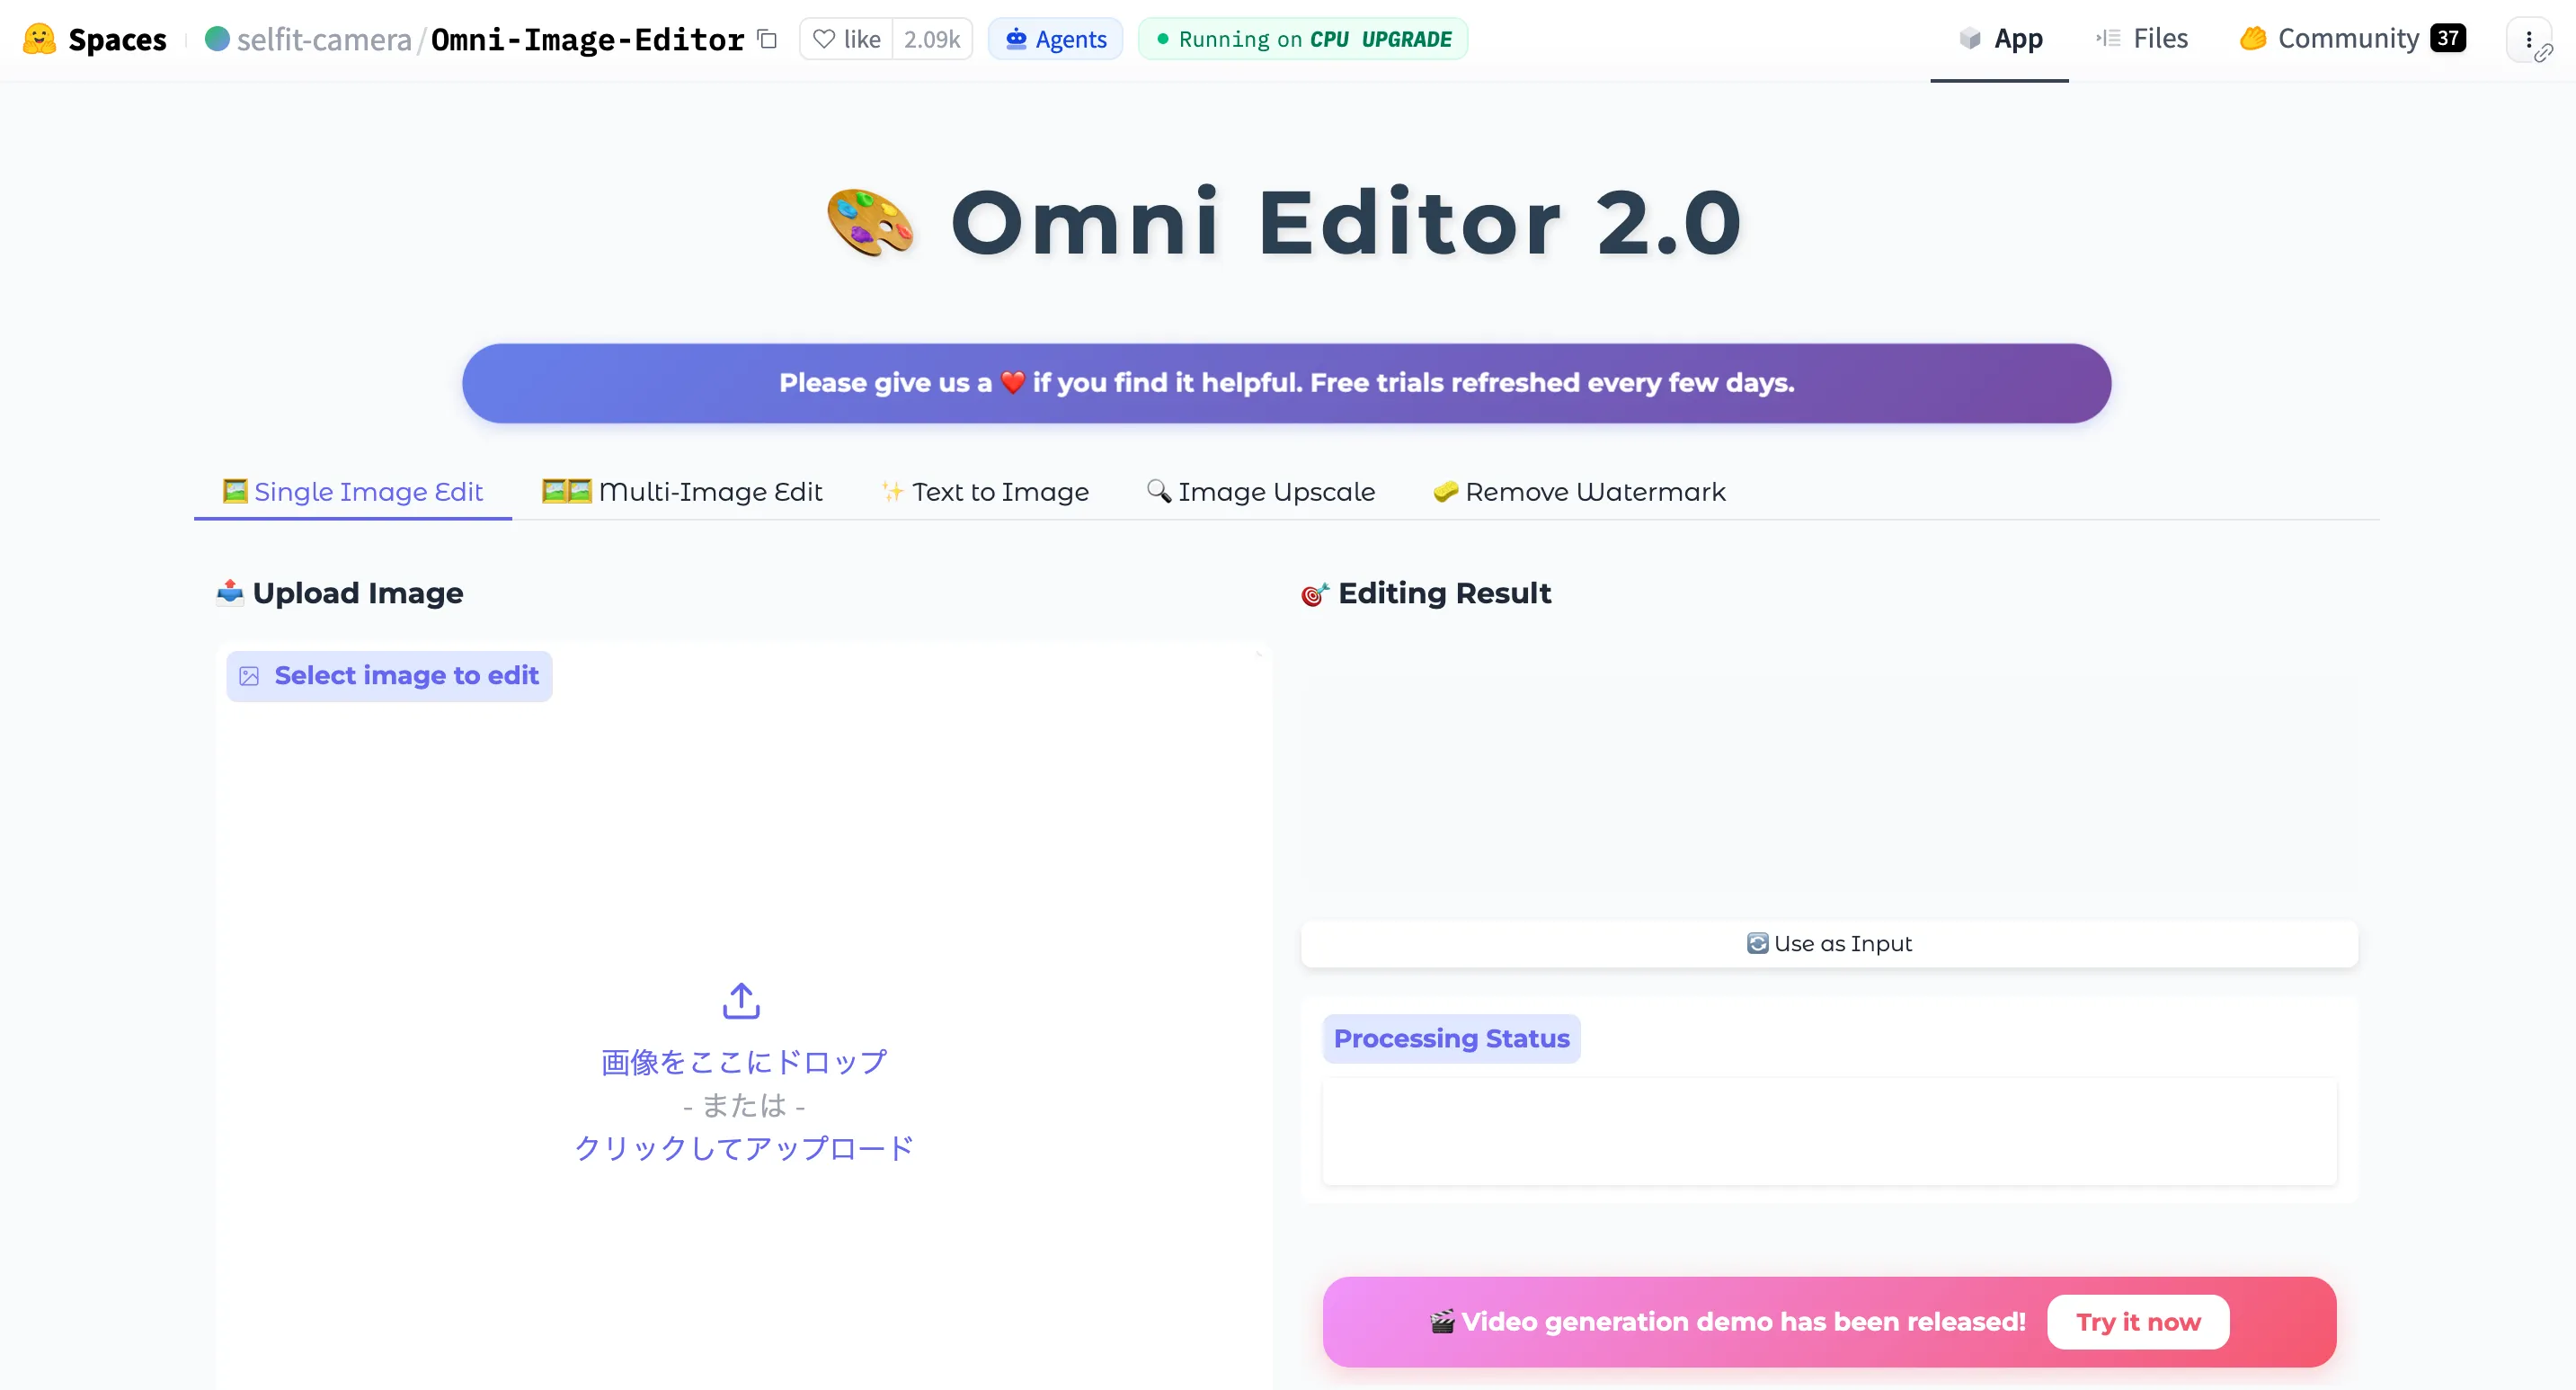Click the image icon beside Select image to edit
The width and height of the screenshot is (2576, 1390).
pyautogui.click(x=249, y=677)
